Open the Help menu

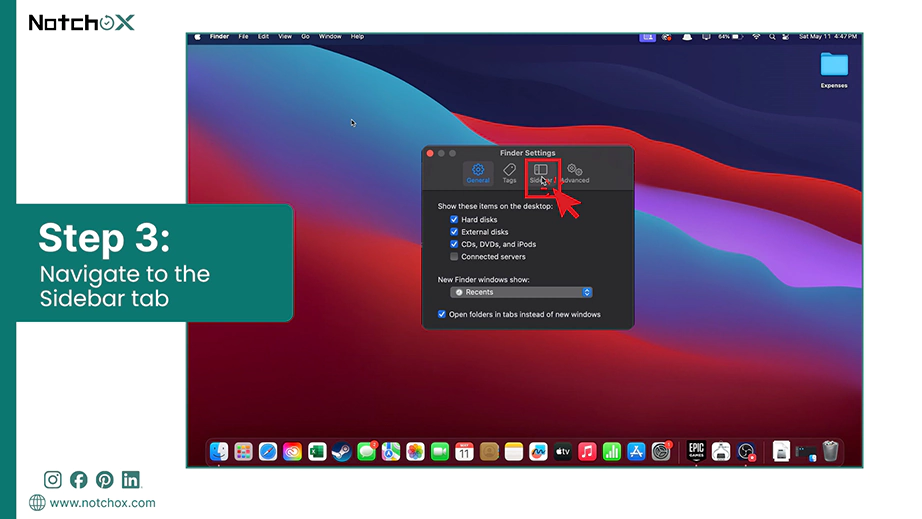pos(357,36)
